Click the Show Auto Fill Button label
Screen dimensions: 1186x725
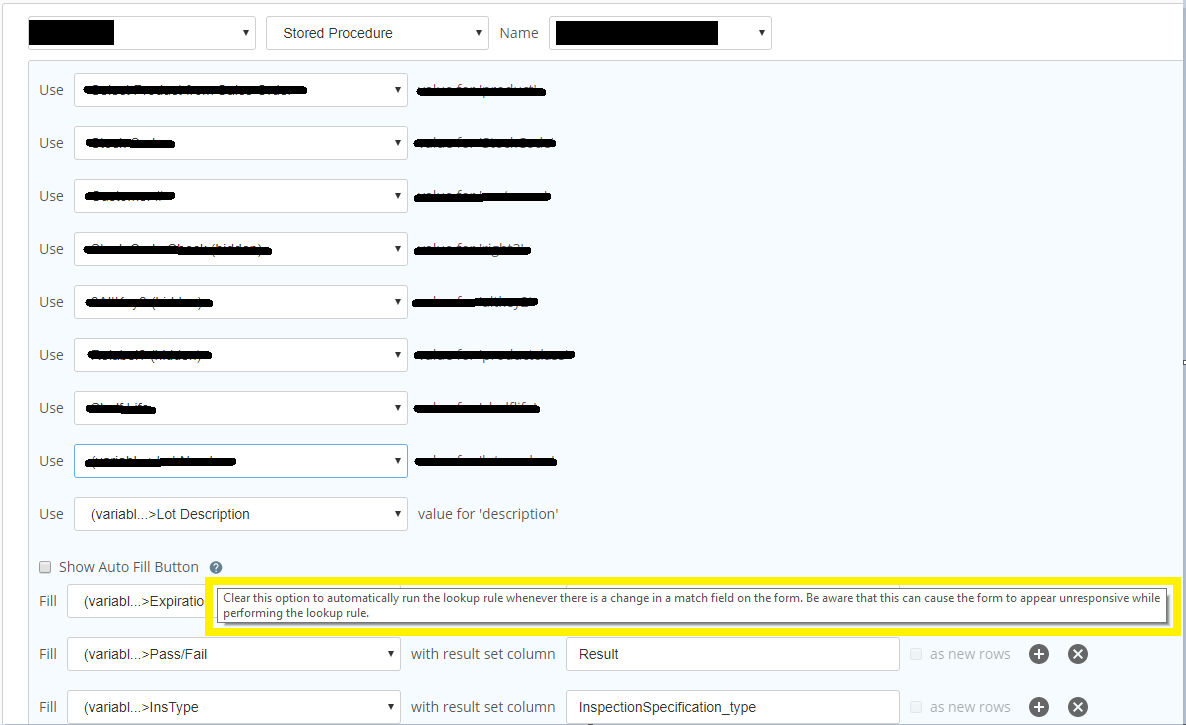point(129,567)
